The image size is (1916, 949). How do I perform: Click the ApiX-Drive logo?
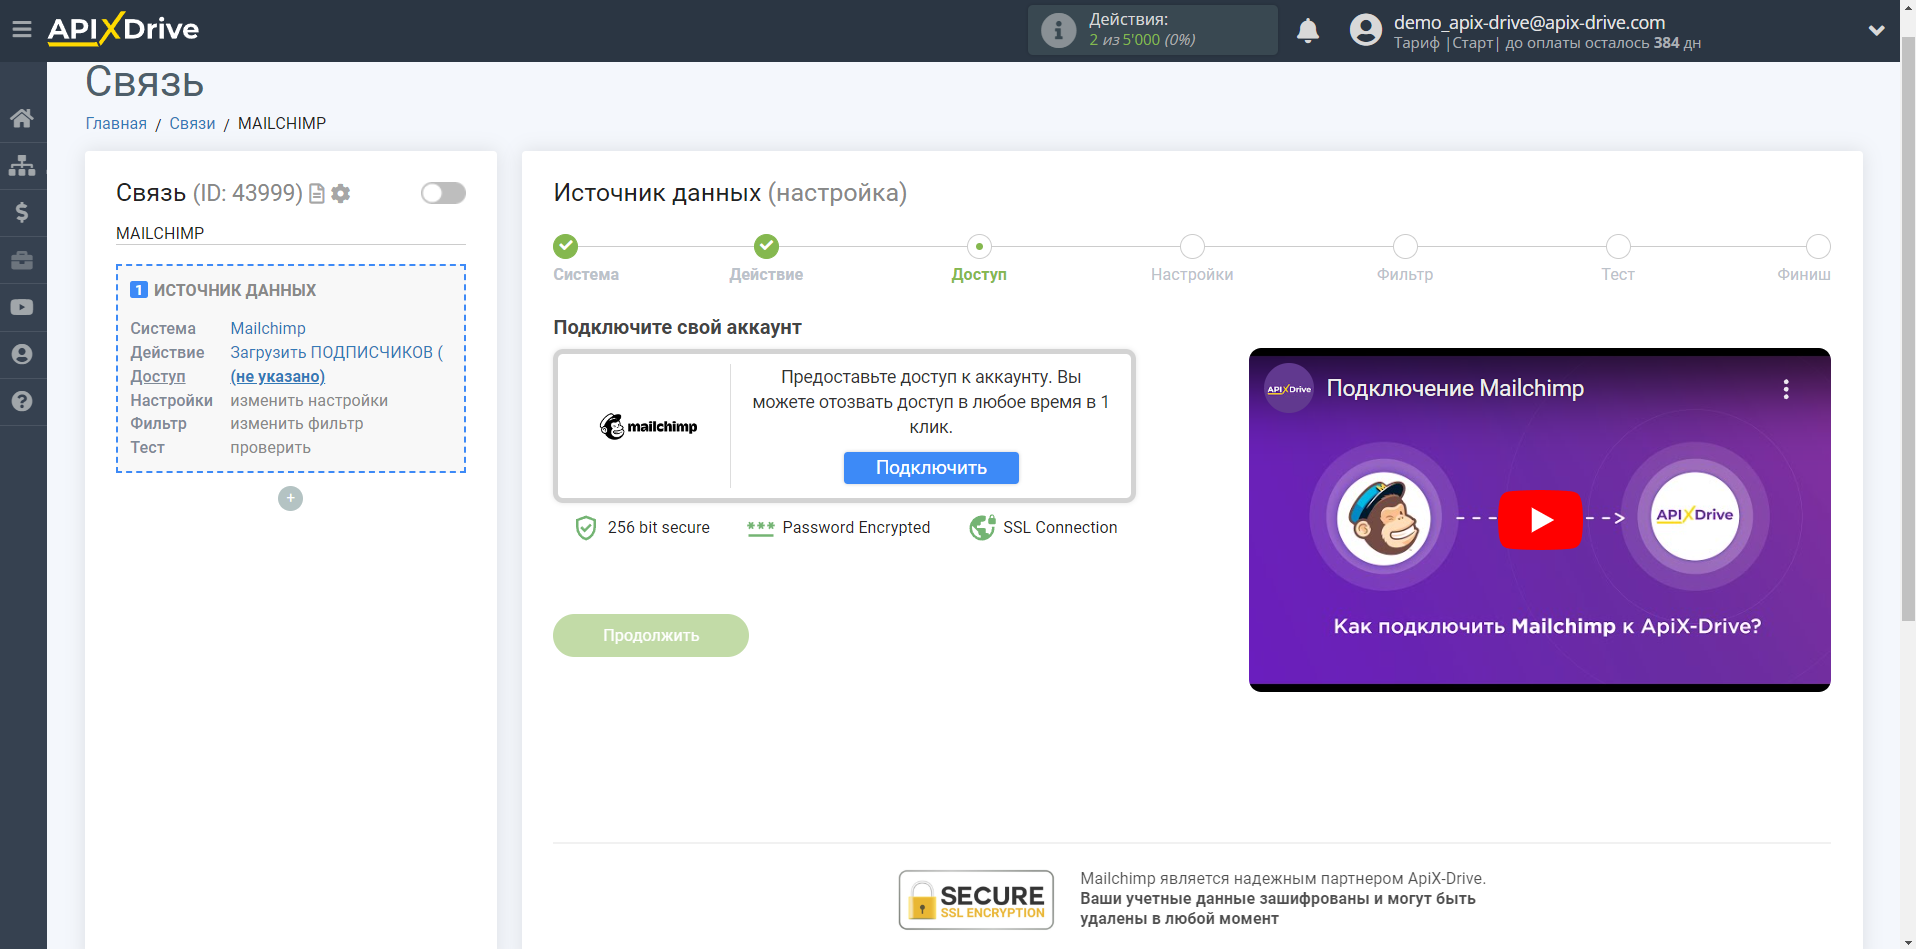coord(123,29)
